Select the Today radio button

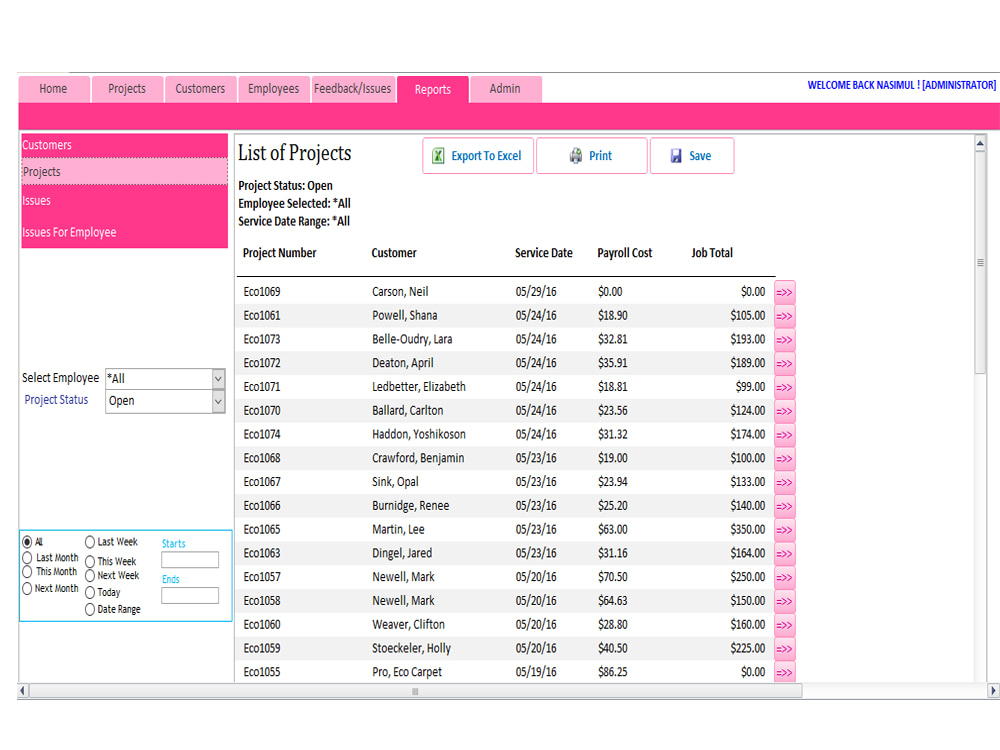pyautogui.click(x=90, y=592)
